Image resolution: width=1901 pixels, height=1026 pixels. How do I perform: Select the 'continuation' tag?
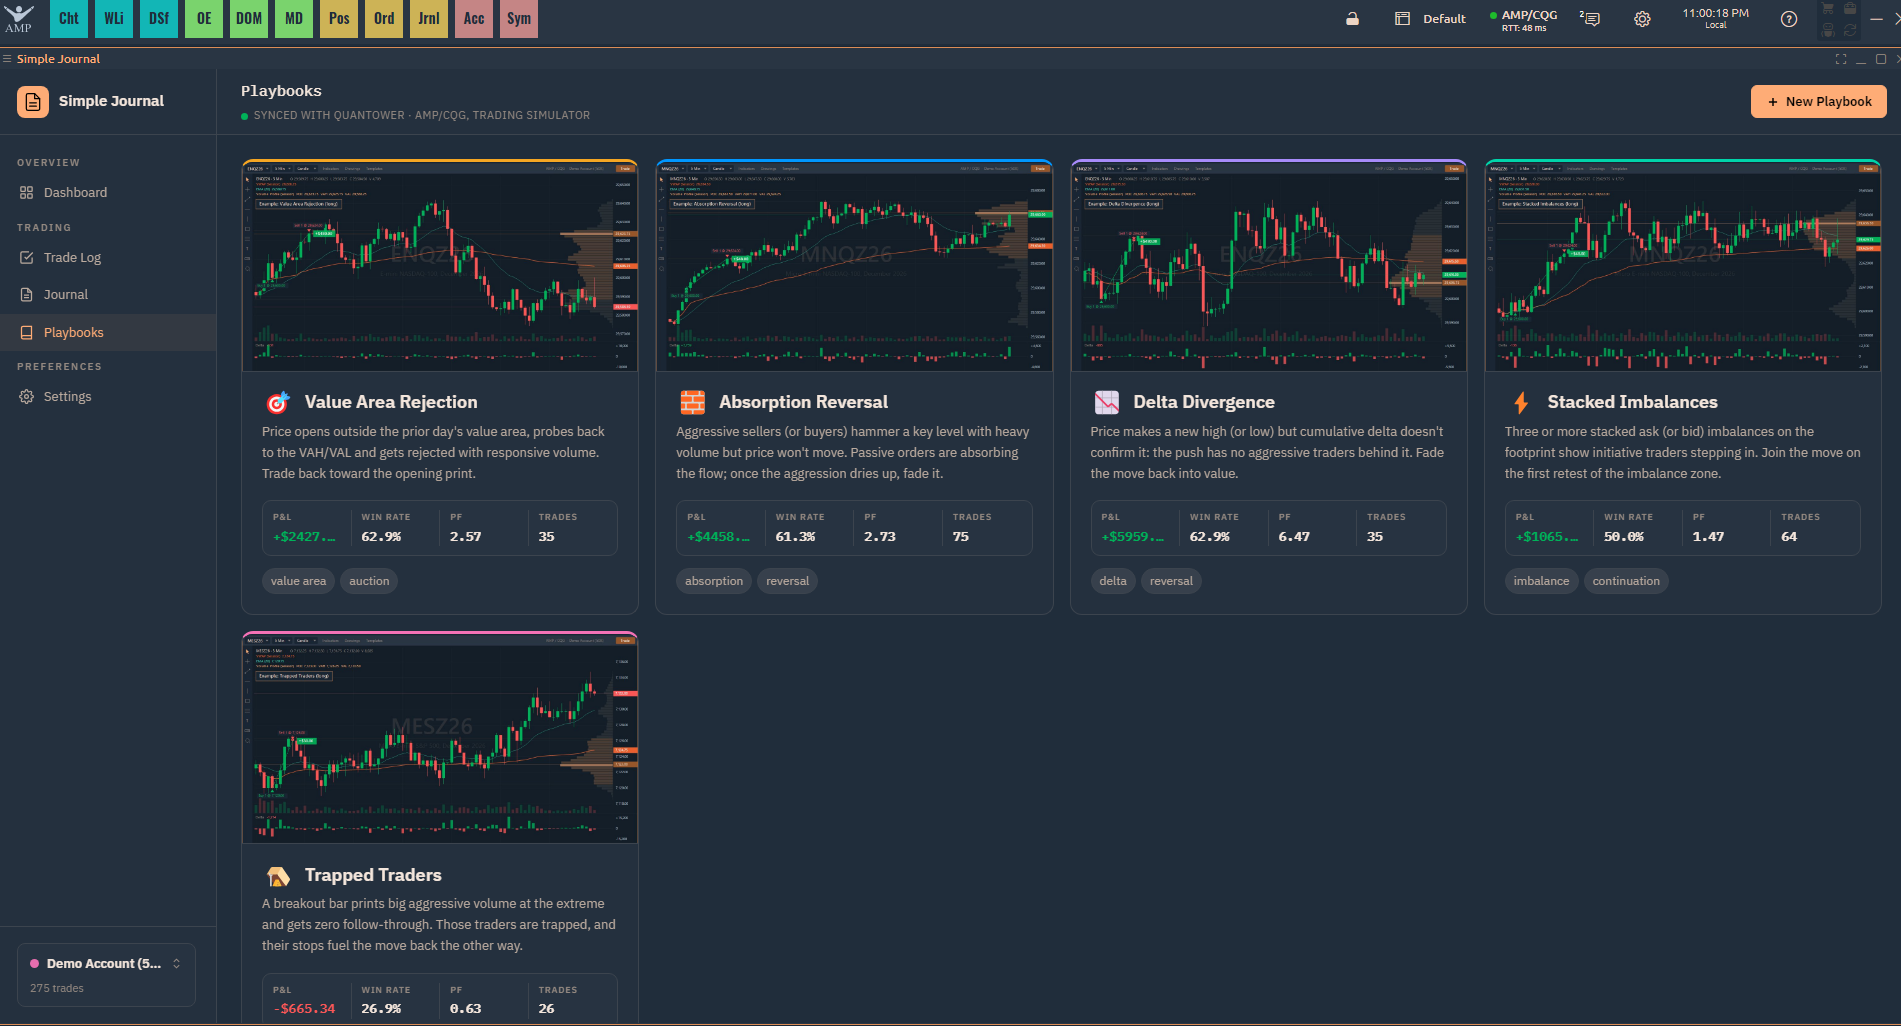pos(1626,581)
